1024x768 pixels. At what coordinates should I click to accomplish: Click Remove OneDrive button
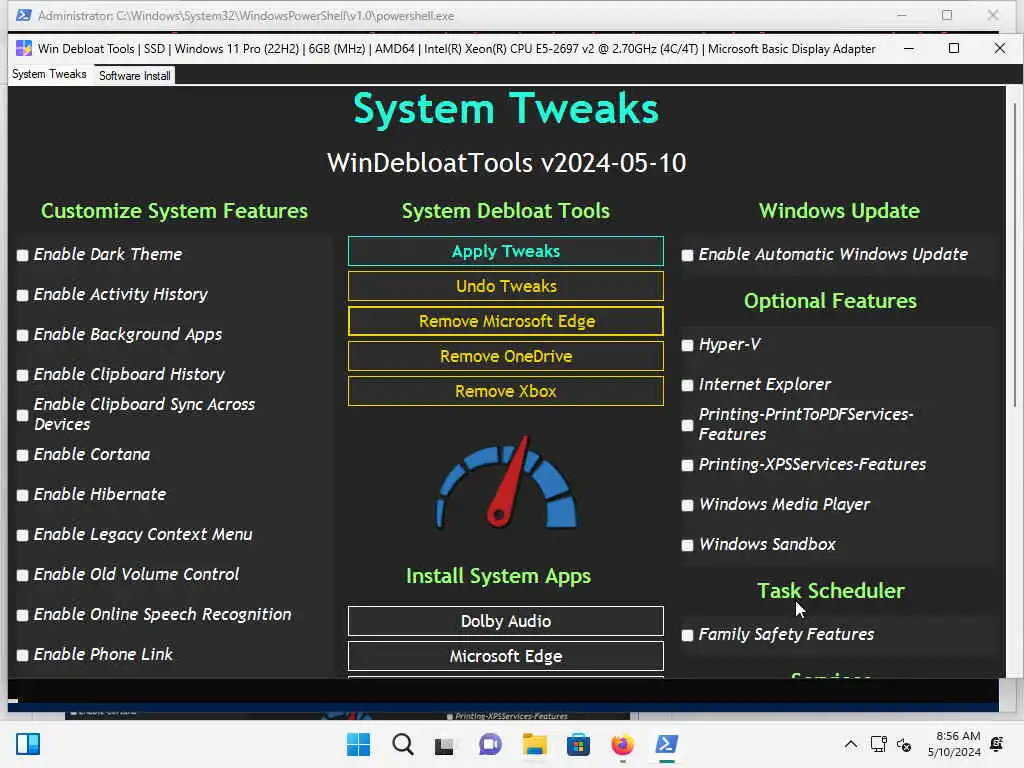click(x=505, y=357)
